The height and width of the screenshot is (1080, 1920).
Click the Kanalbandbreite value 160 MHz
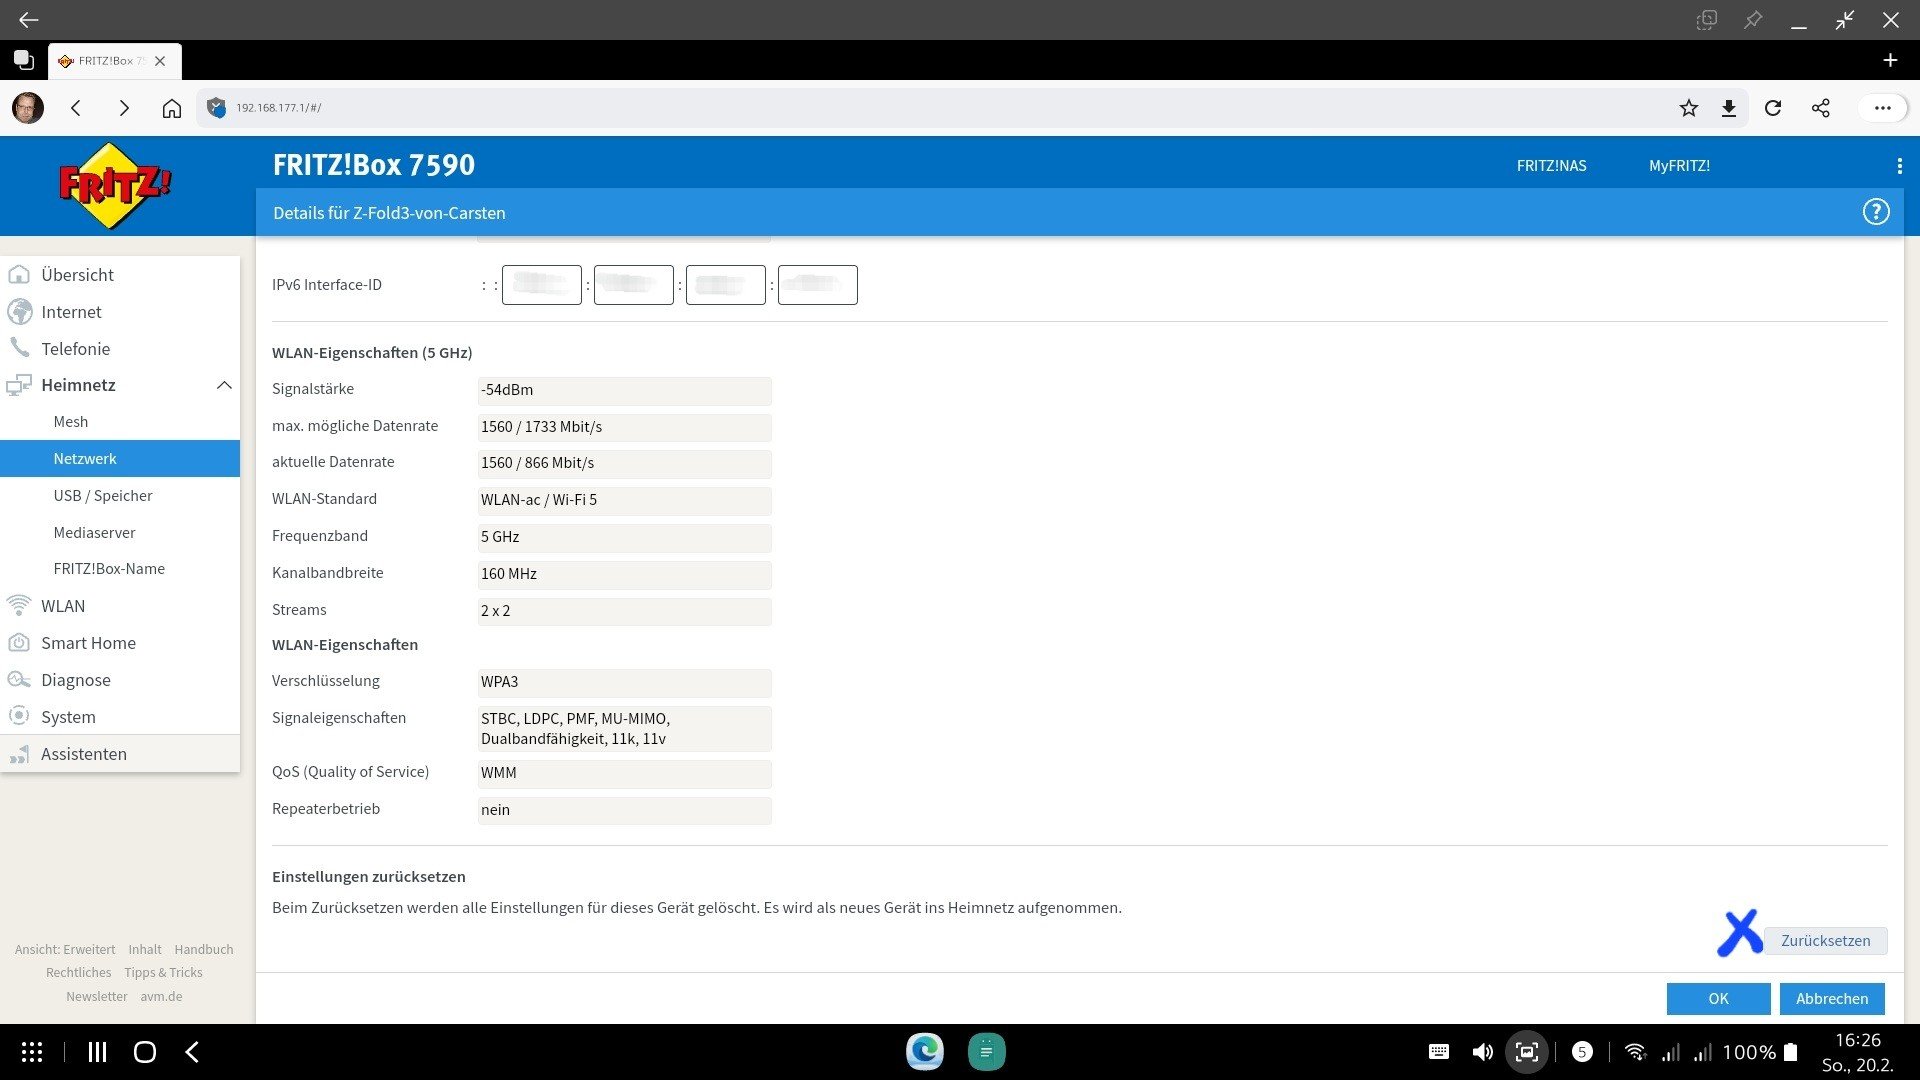point(624,574)
